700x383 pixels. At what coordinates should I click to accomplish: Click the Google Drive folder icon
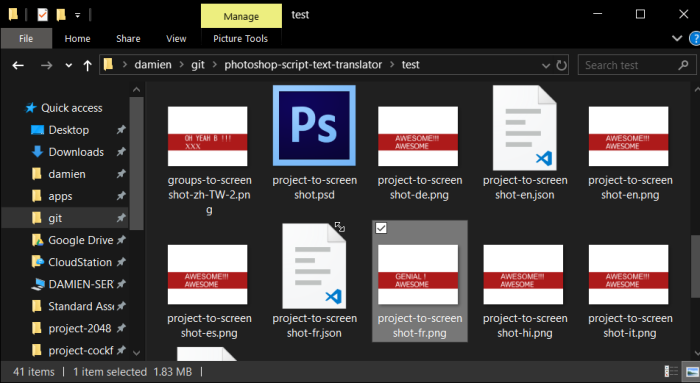[38, 240]
